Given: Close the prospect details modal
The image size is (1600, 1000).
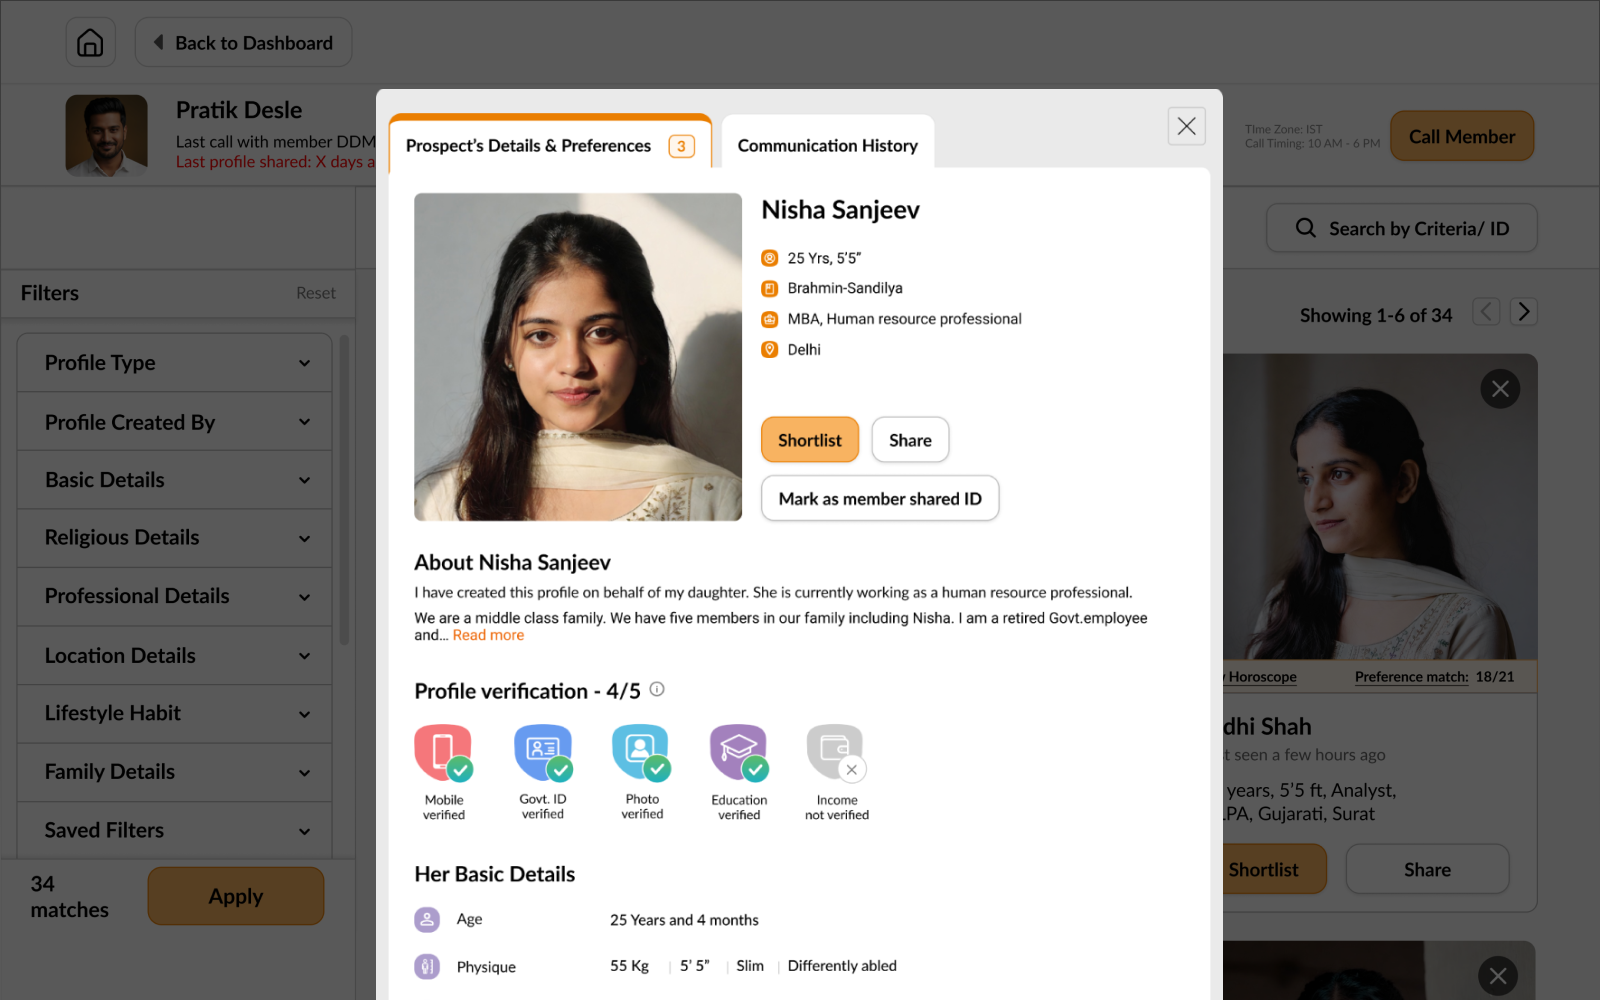Looking at the screenshot, I should click(x=1186, y=126).
